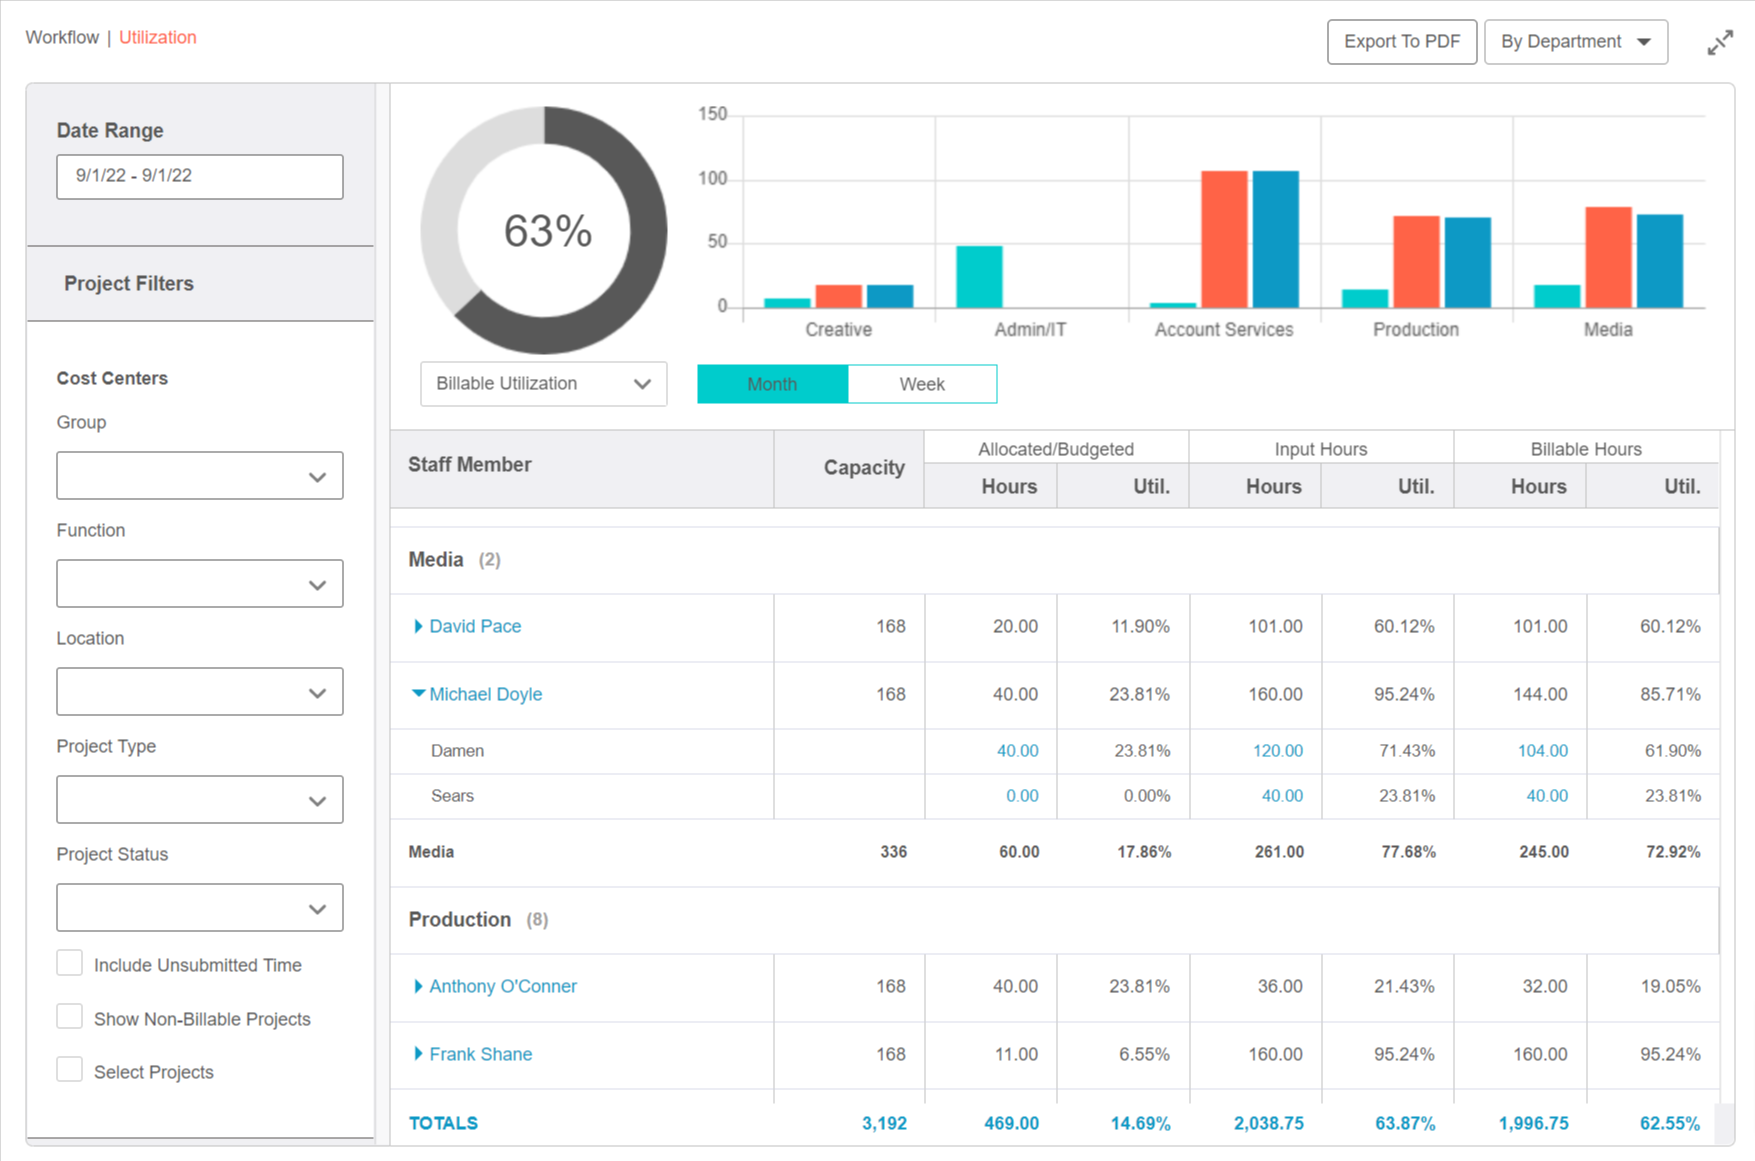Click the Media blue bar

click(1660, 261)
